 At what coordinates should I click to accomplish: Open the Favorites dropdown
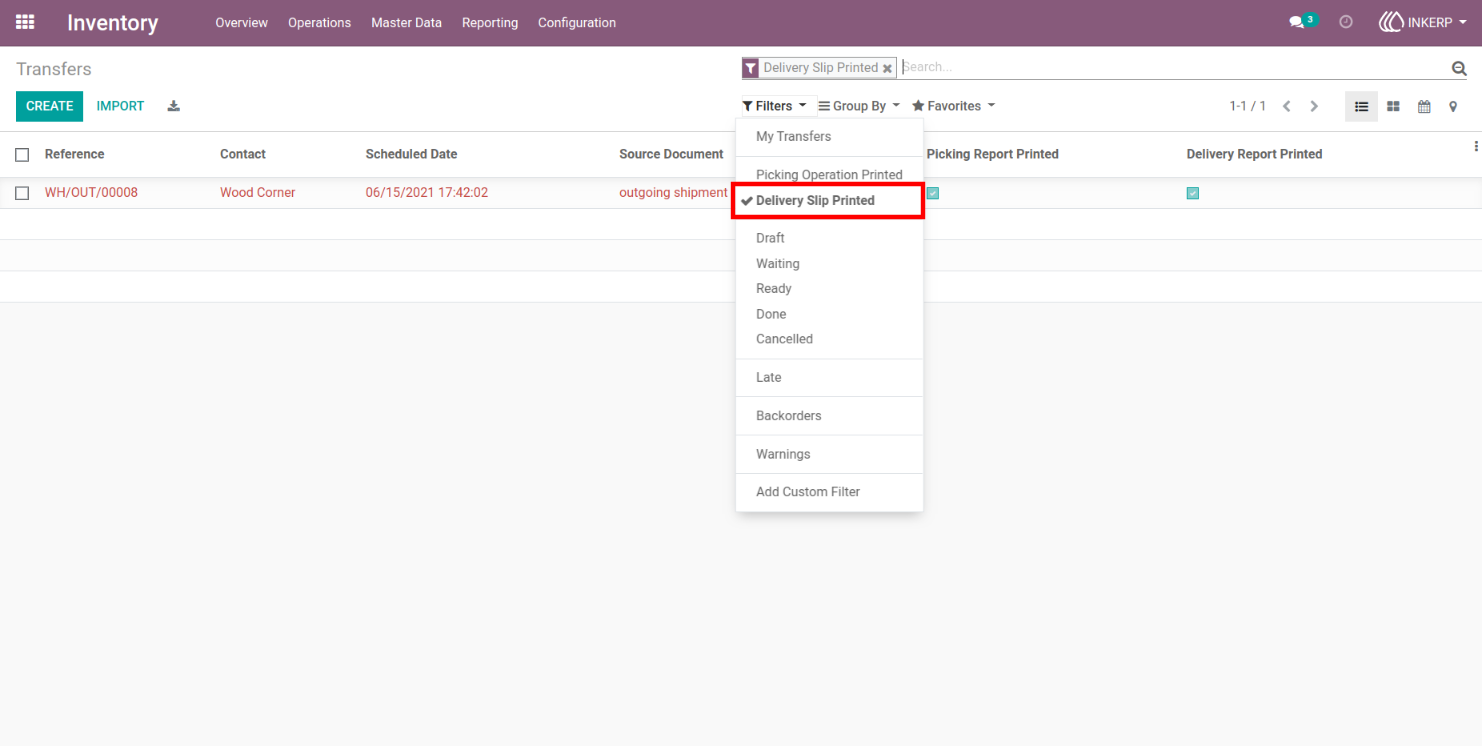[x=953, y=106]
